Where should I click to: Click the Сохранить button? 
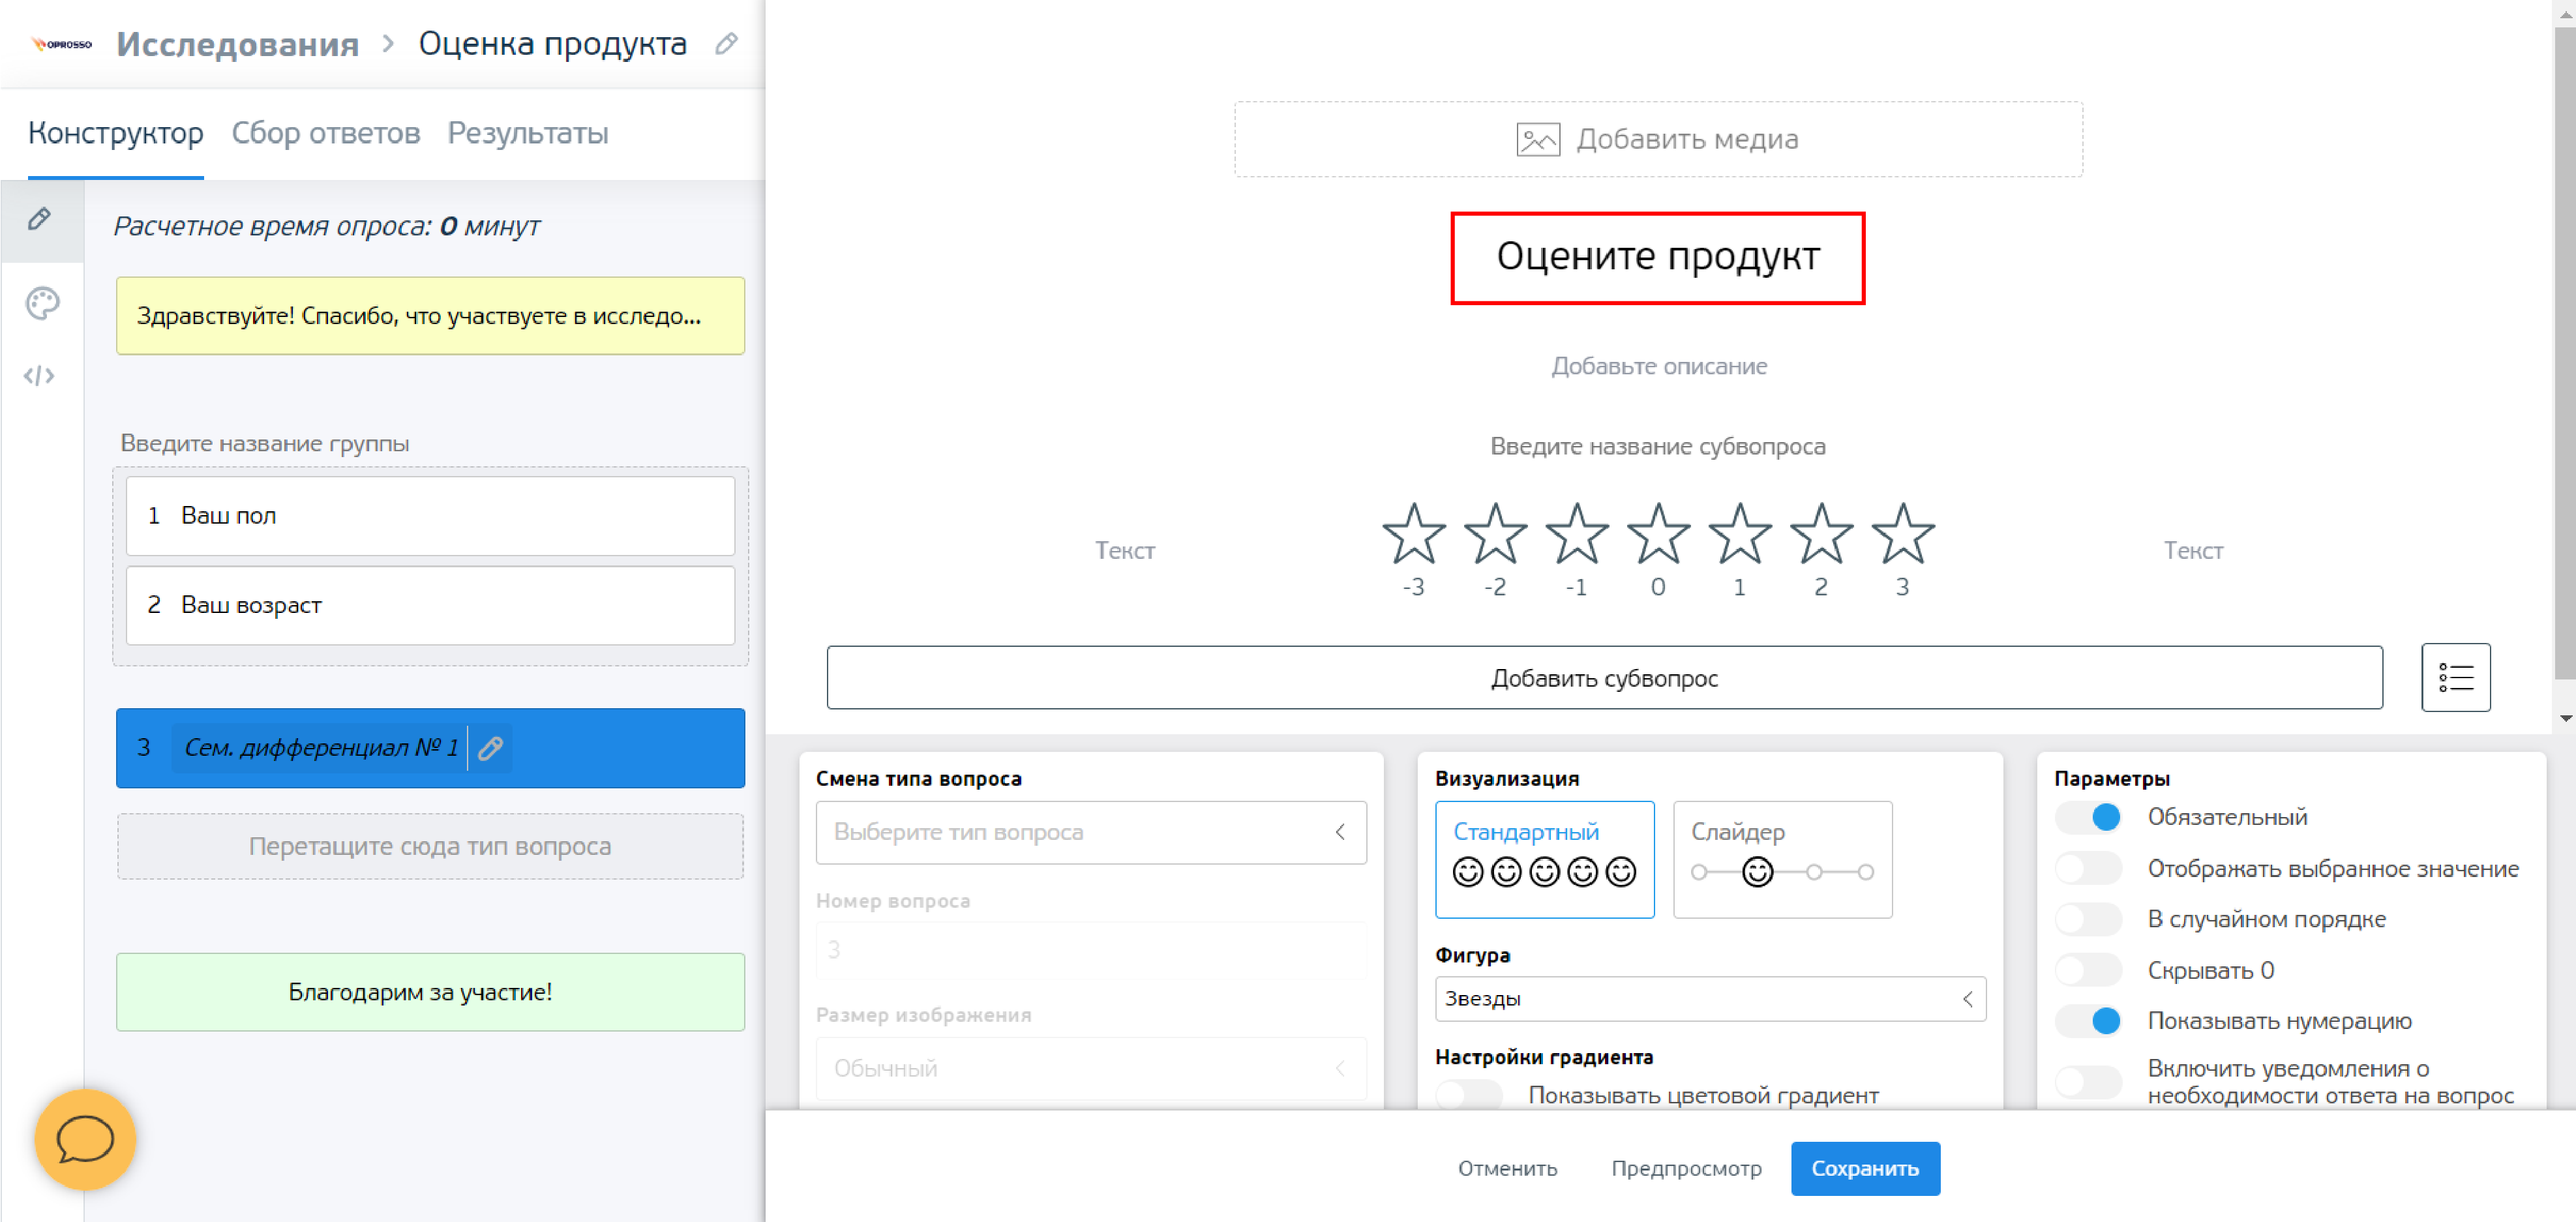click(x=1864, y=1168)
